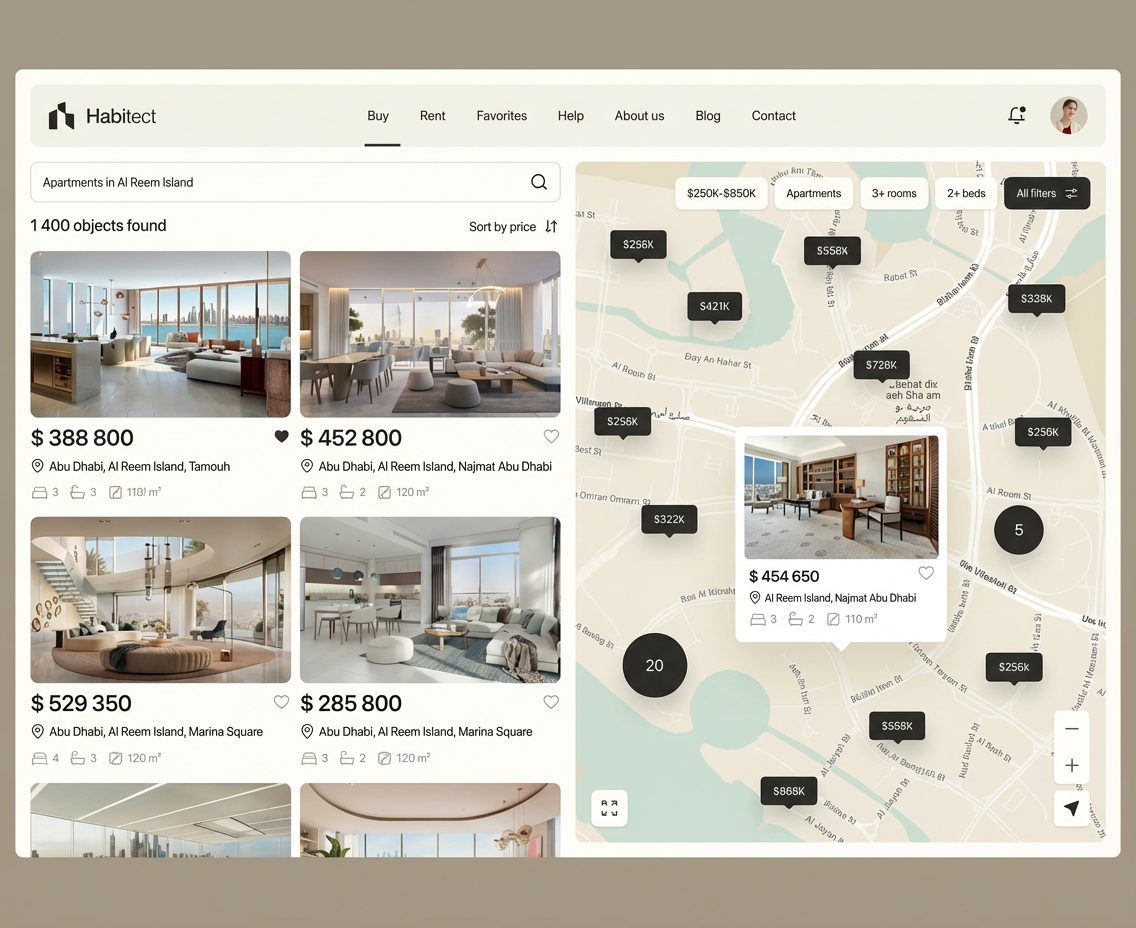The image size is (1136, 928).
Task: Click the search magnifier icon
Action: coord(539,182)
